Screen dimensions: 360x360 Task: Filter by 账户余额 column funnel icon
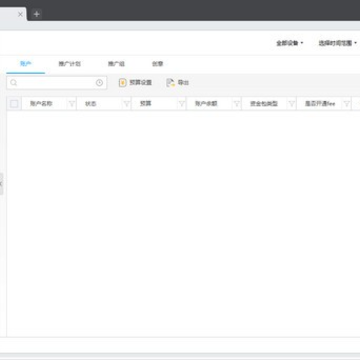[237, 104]
